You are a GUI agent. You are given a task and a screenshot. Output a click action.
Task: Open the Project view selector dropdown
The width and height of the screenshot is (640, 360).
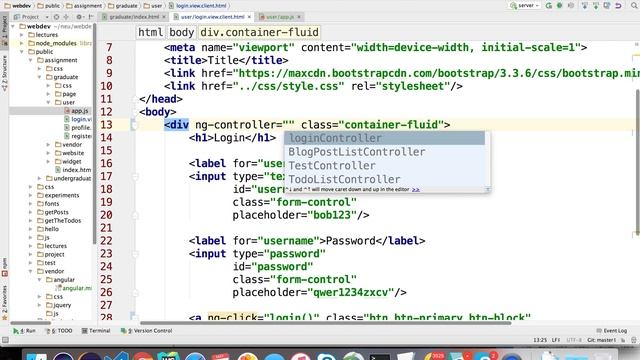click(x=31, y=17)
